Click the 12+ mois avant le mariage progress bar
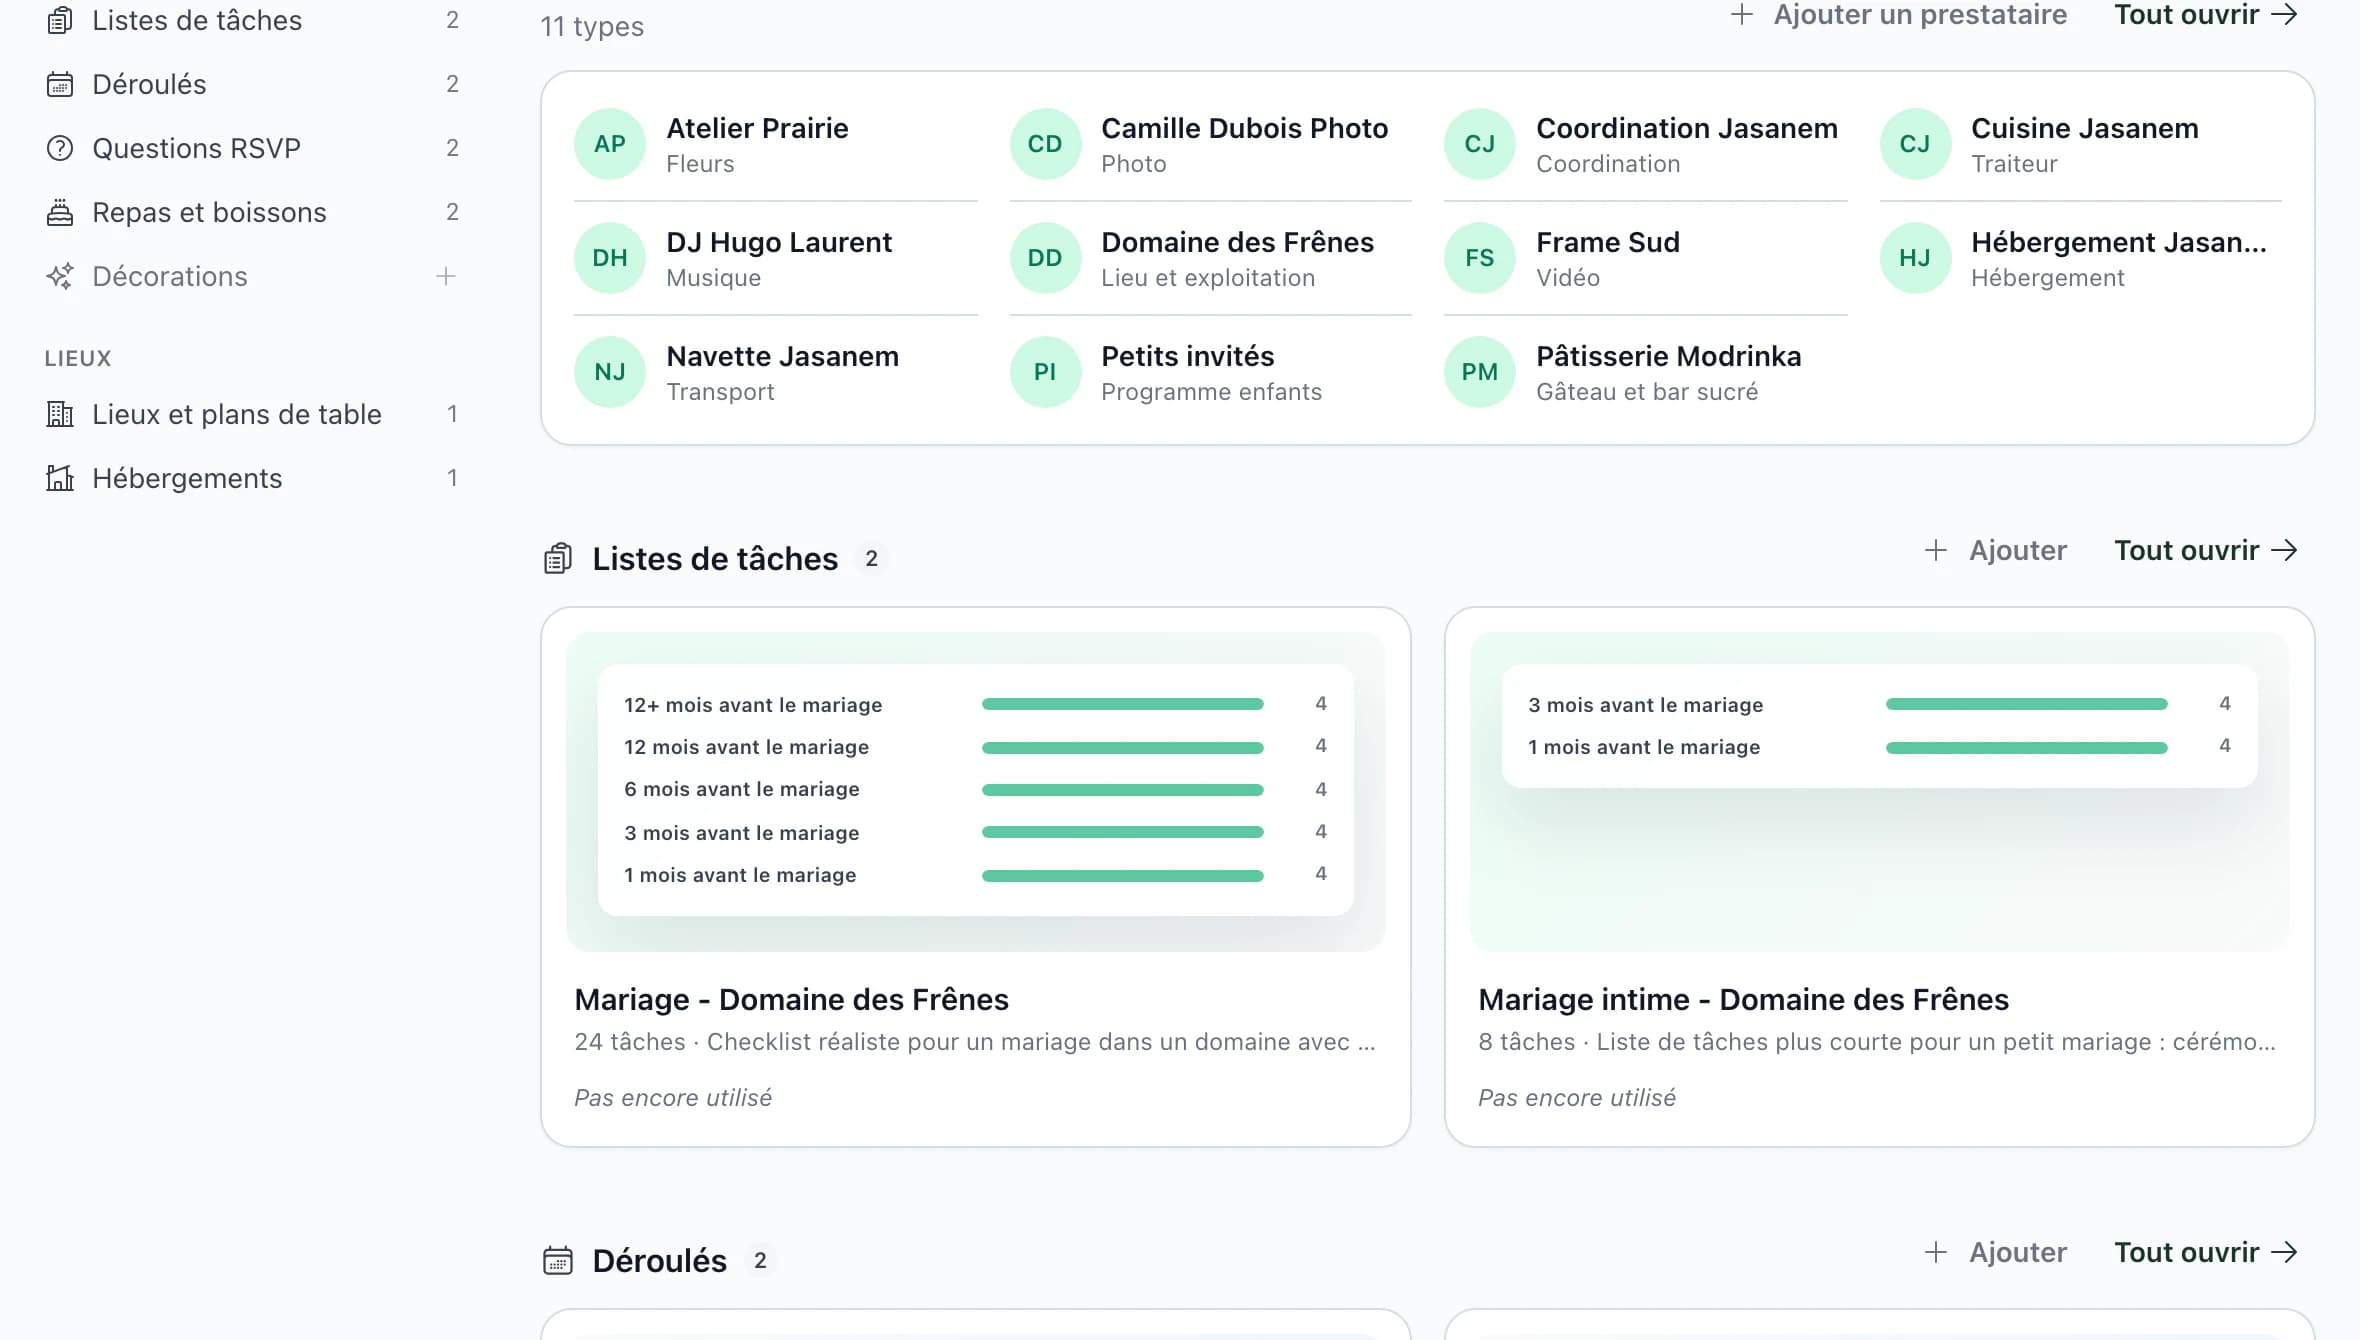The width and height of the screenshot is (2360, 1340). click(x=1122, y=704)
